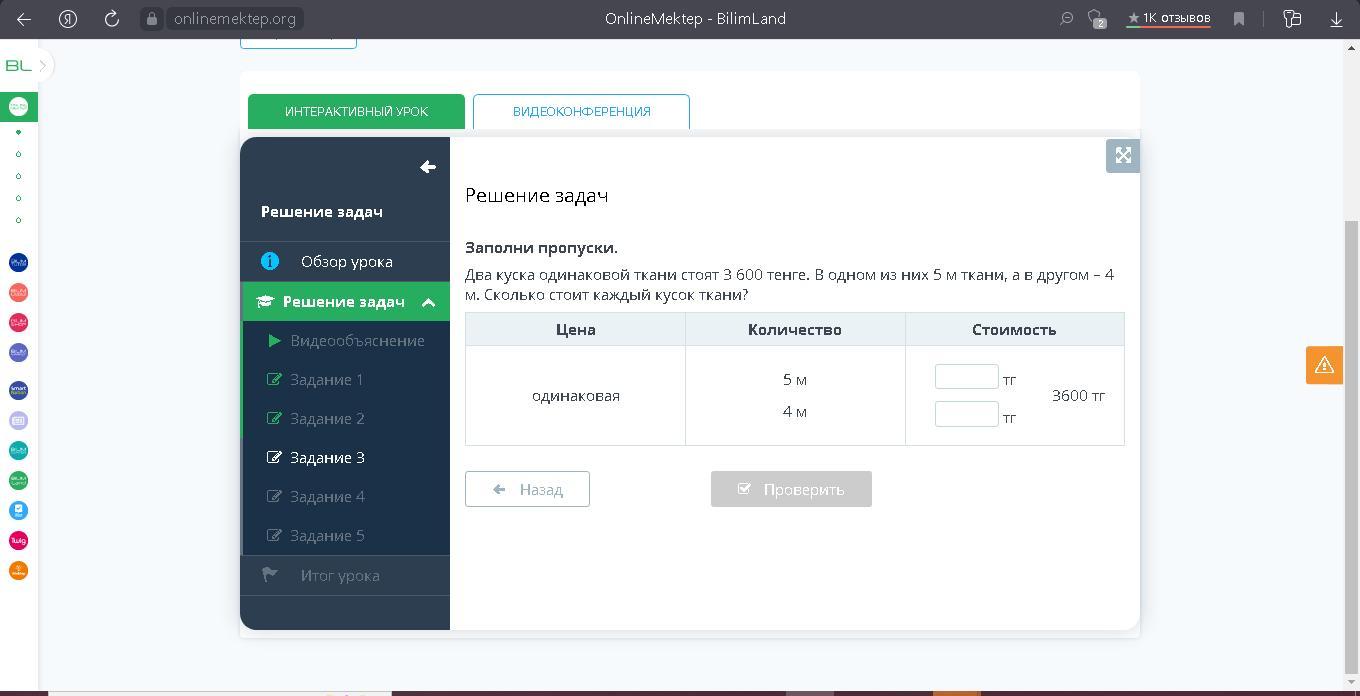Open the Twig sidebar icon
1360x696 pixels.
[x=18, y=540]
